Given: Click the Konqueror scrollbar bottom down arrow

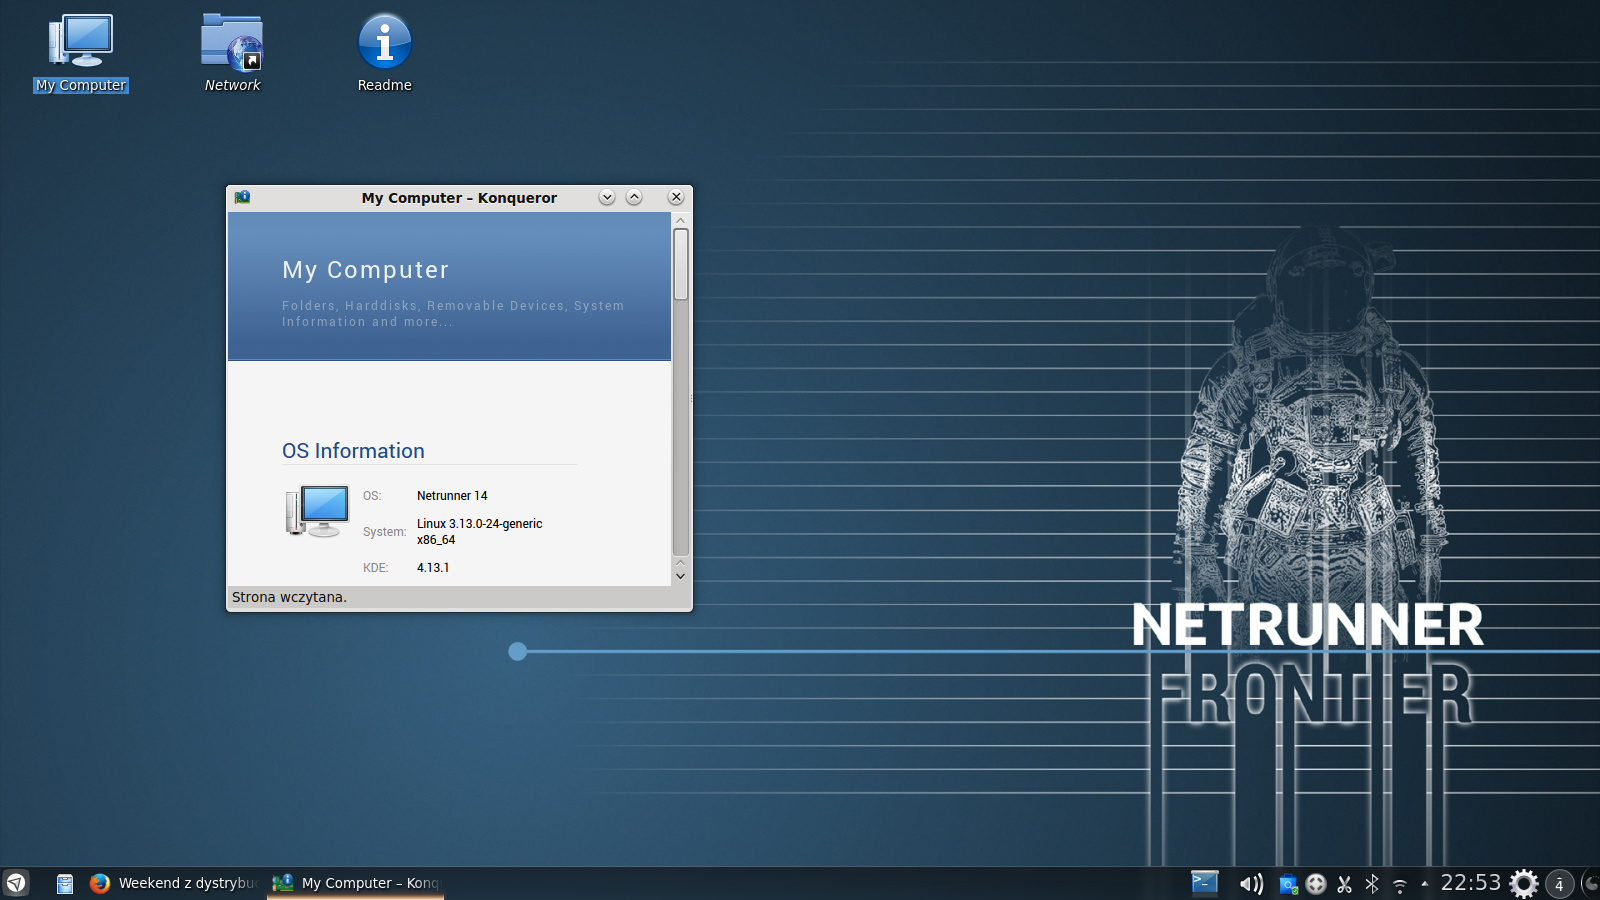Looking at the screenshot, I should point(681,576).
